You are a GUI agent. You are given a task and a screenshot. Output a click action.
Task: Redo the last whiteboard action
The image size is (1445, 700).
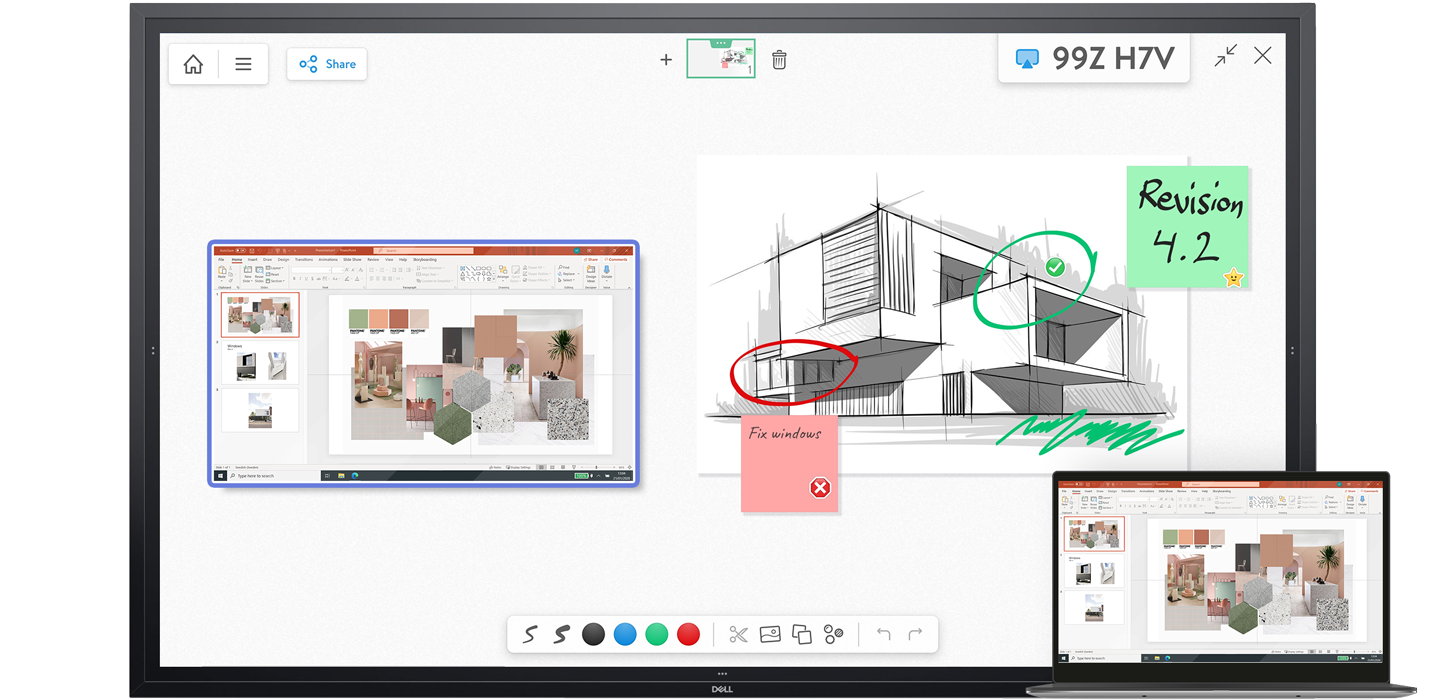pyautogui.click(x=913, y=634)
